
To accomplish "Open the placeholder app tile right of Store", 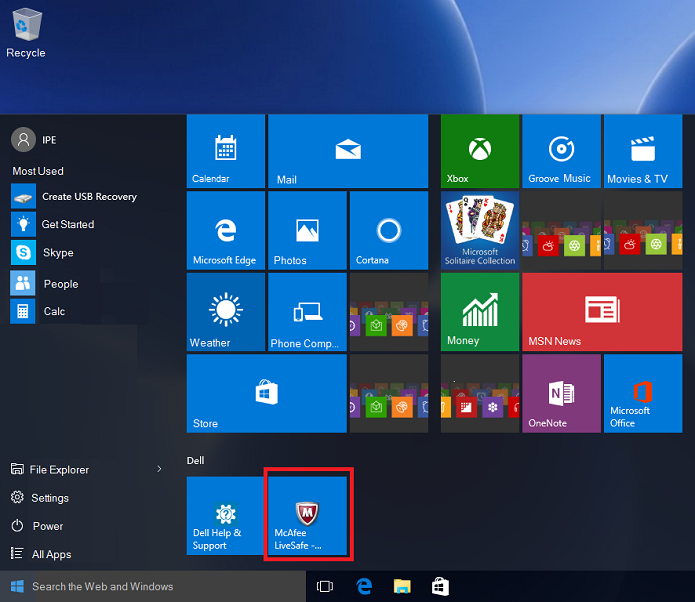I will click(x=389, y=394).
